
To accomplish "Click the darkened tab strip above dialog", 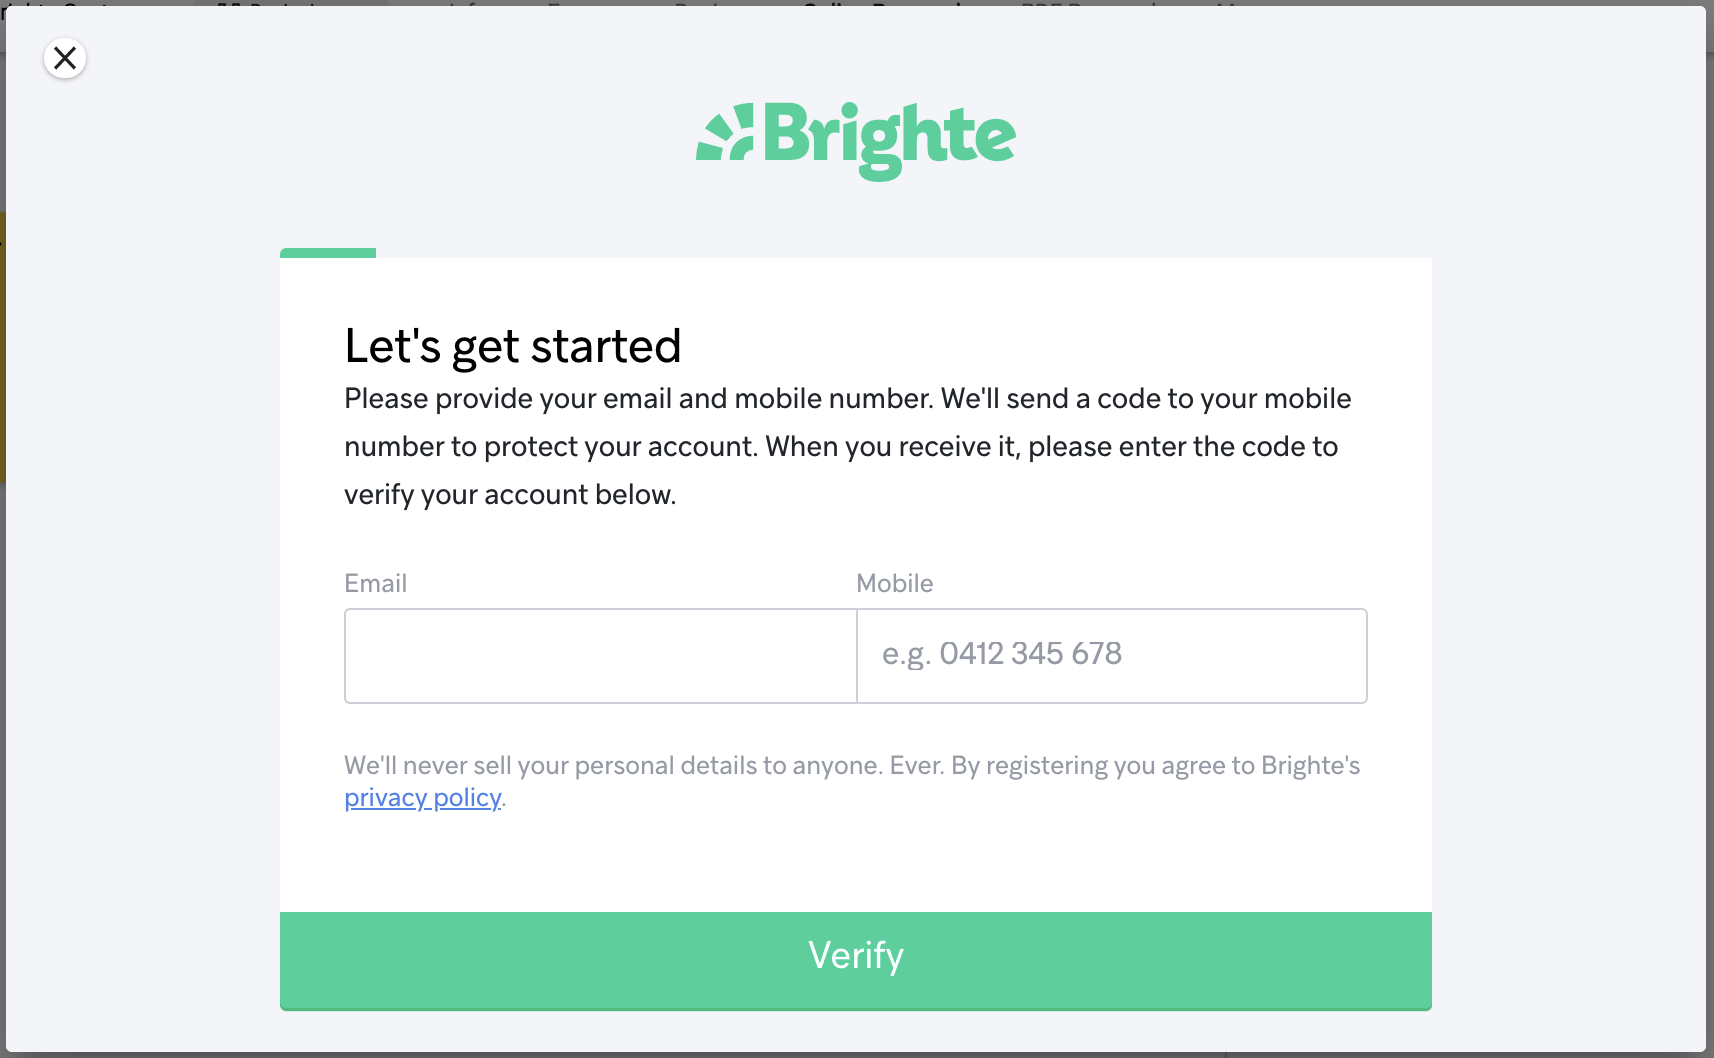I will 856,3.
